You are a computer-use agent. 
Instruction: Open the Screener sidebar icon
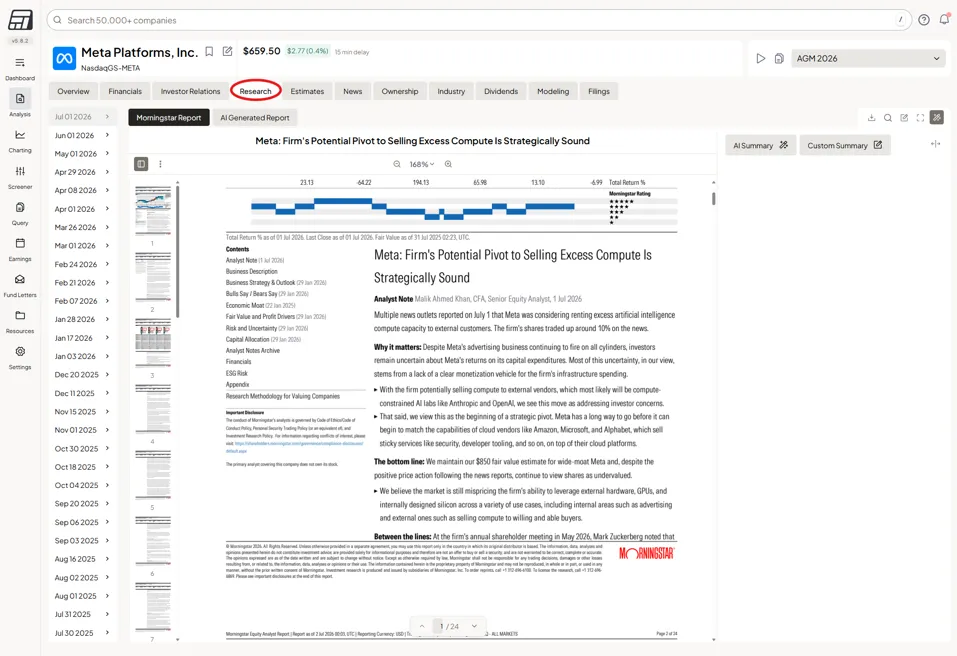pyautogui.click(x=20, y=171)
